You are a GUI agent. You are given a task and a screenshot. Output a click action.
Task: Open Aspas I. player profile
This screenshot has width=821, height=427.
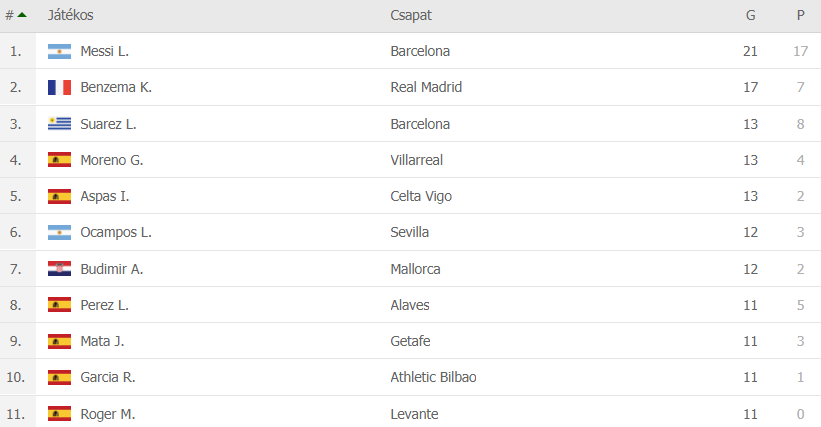[104, 196]
